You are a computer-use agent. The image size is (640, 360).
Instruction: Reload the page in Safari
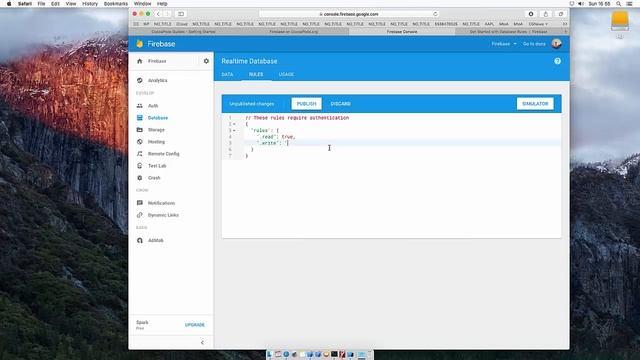[x=435, y=14]
